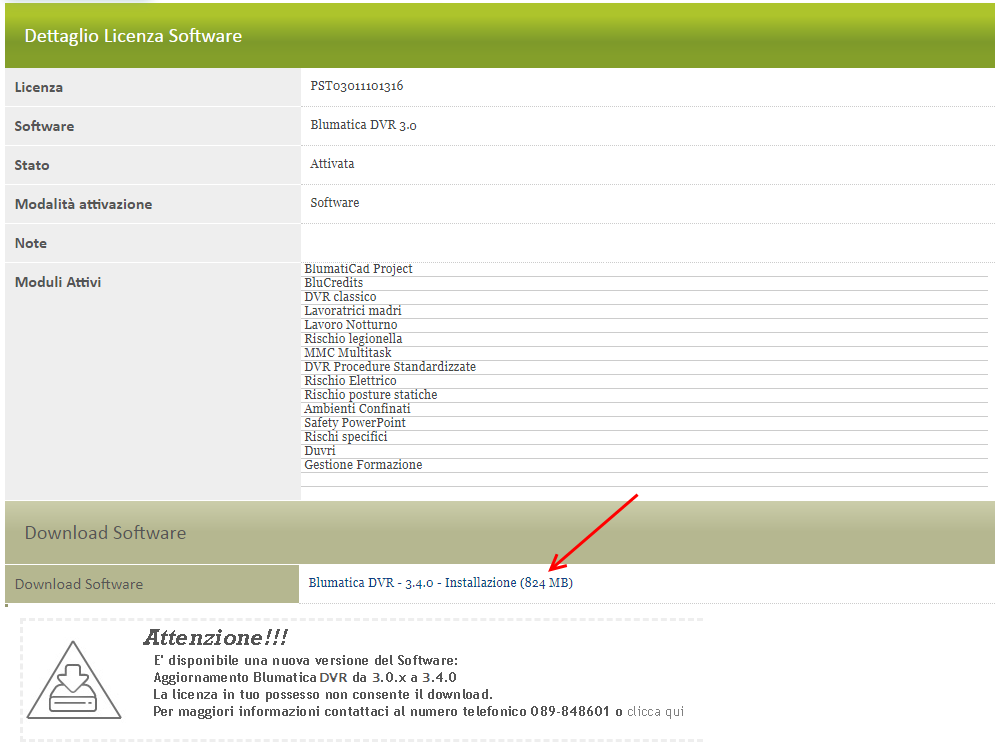The height and width of the screenshot is (747, 1000).
Task: Click the 'Download Software' section heading
Action: point(105,533)
